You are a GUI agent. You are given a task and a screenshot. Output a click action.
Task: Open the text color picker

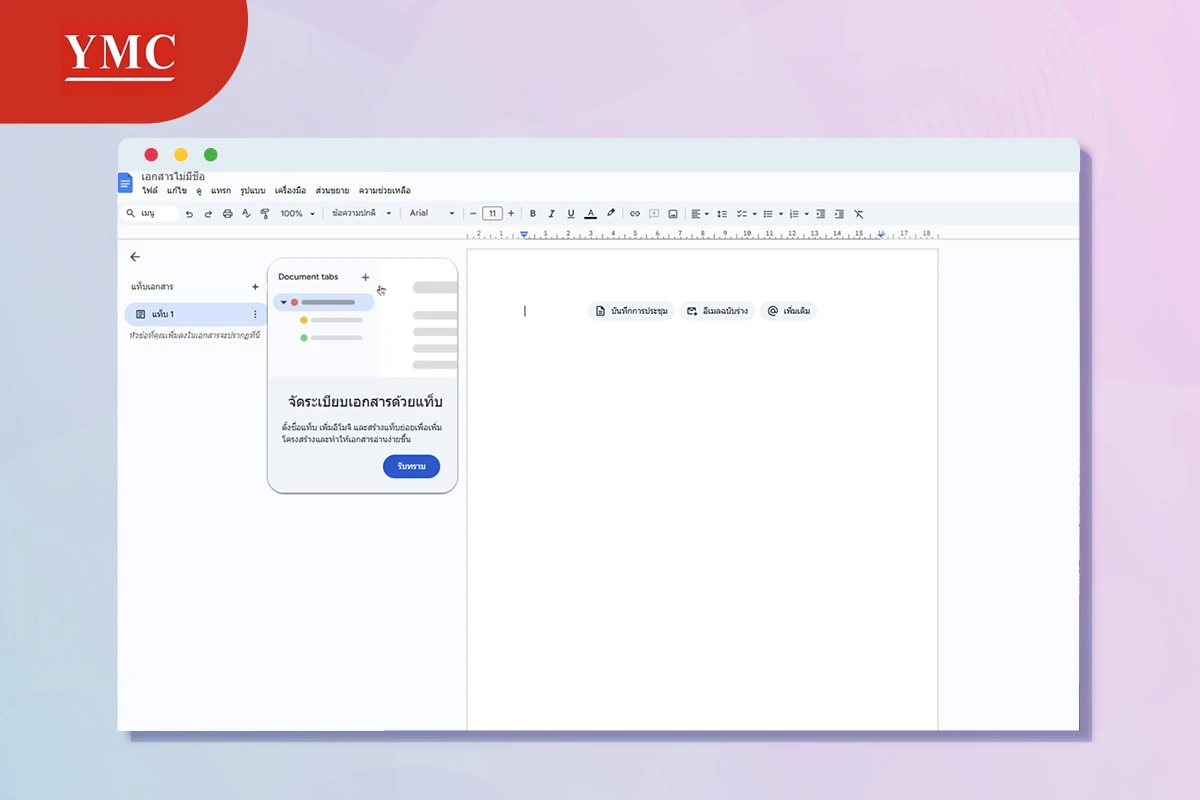[x=590, y=213]
